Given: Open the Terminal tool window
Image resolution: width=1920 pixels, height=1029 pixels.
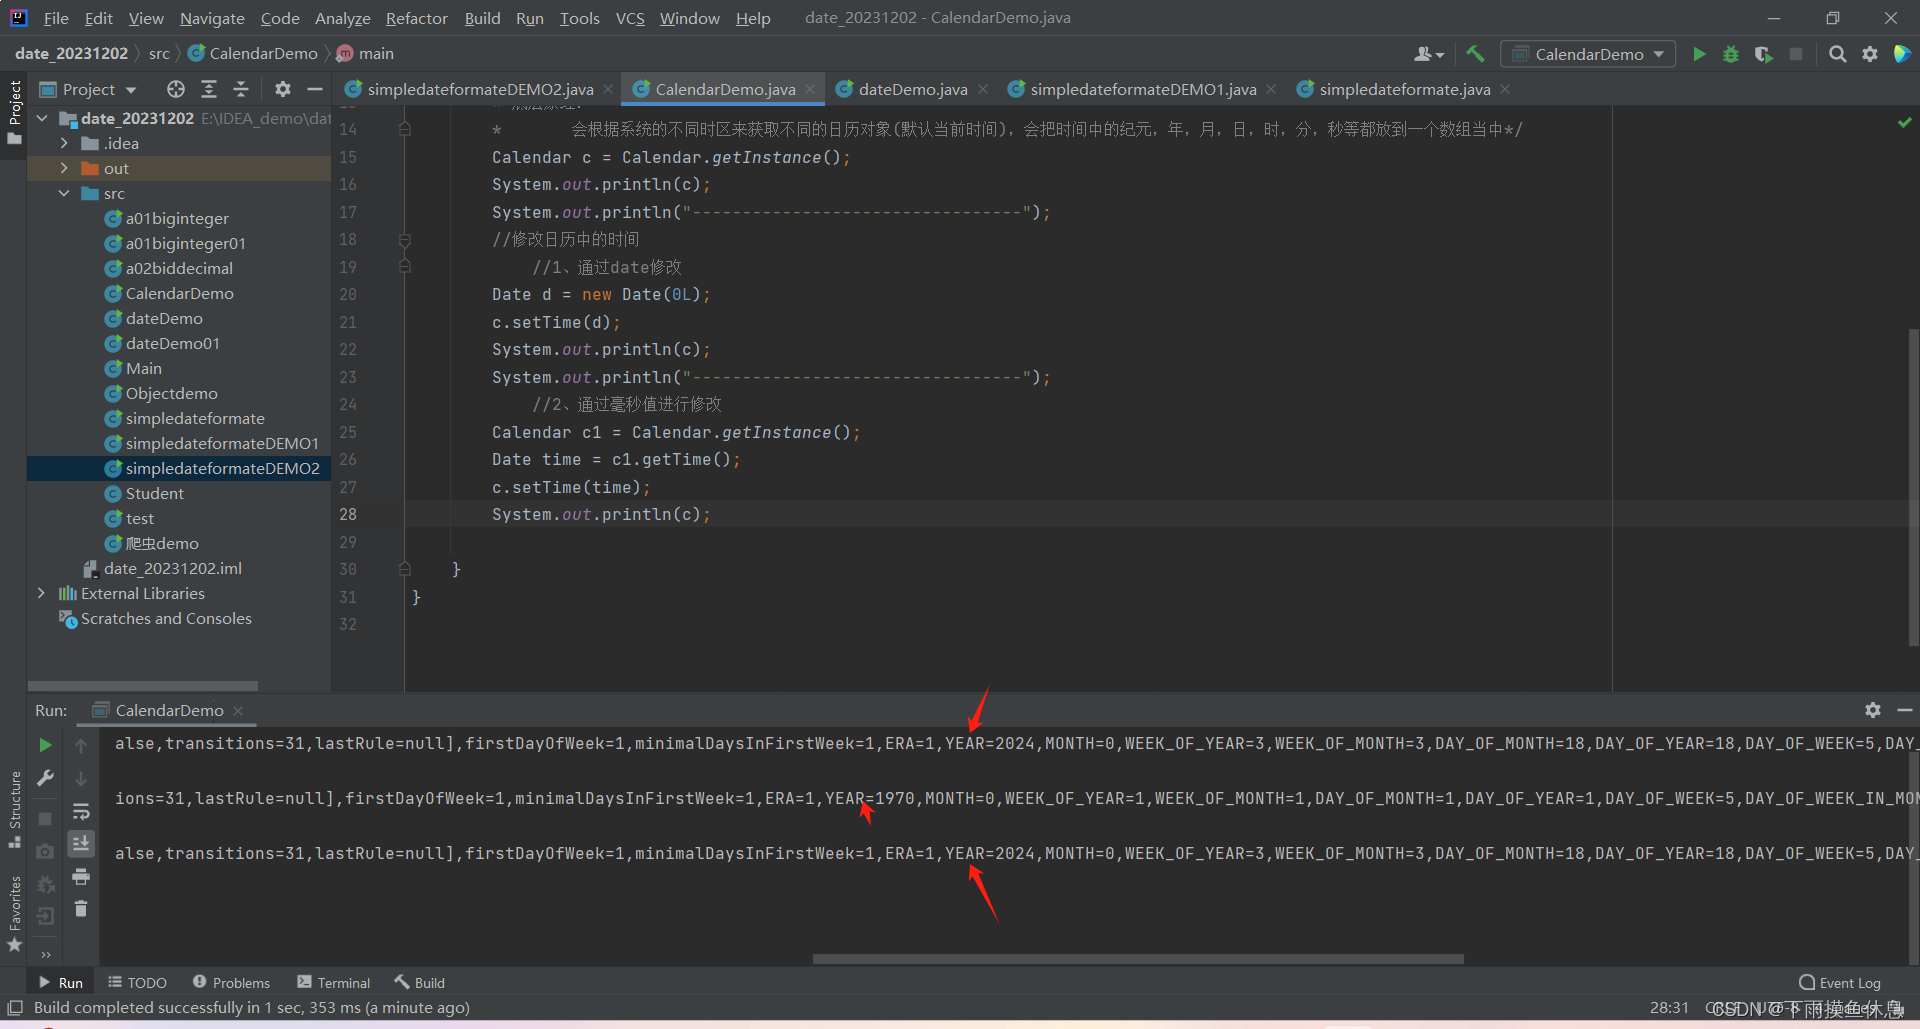Looking at the screenshot, I should (334, 983).
